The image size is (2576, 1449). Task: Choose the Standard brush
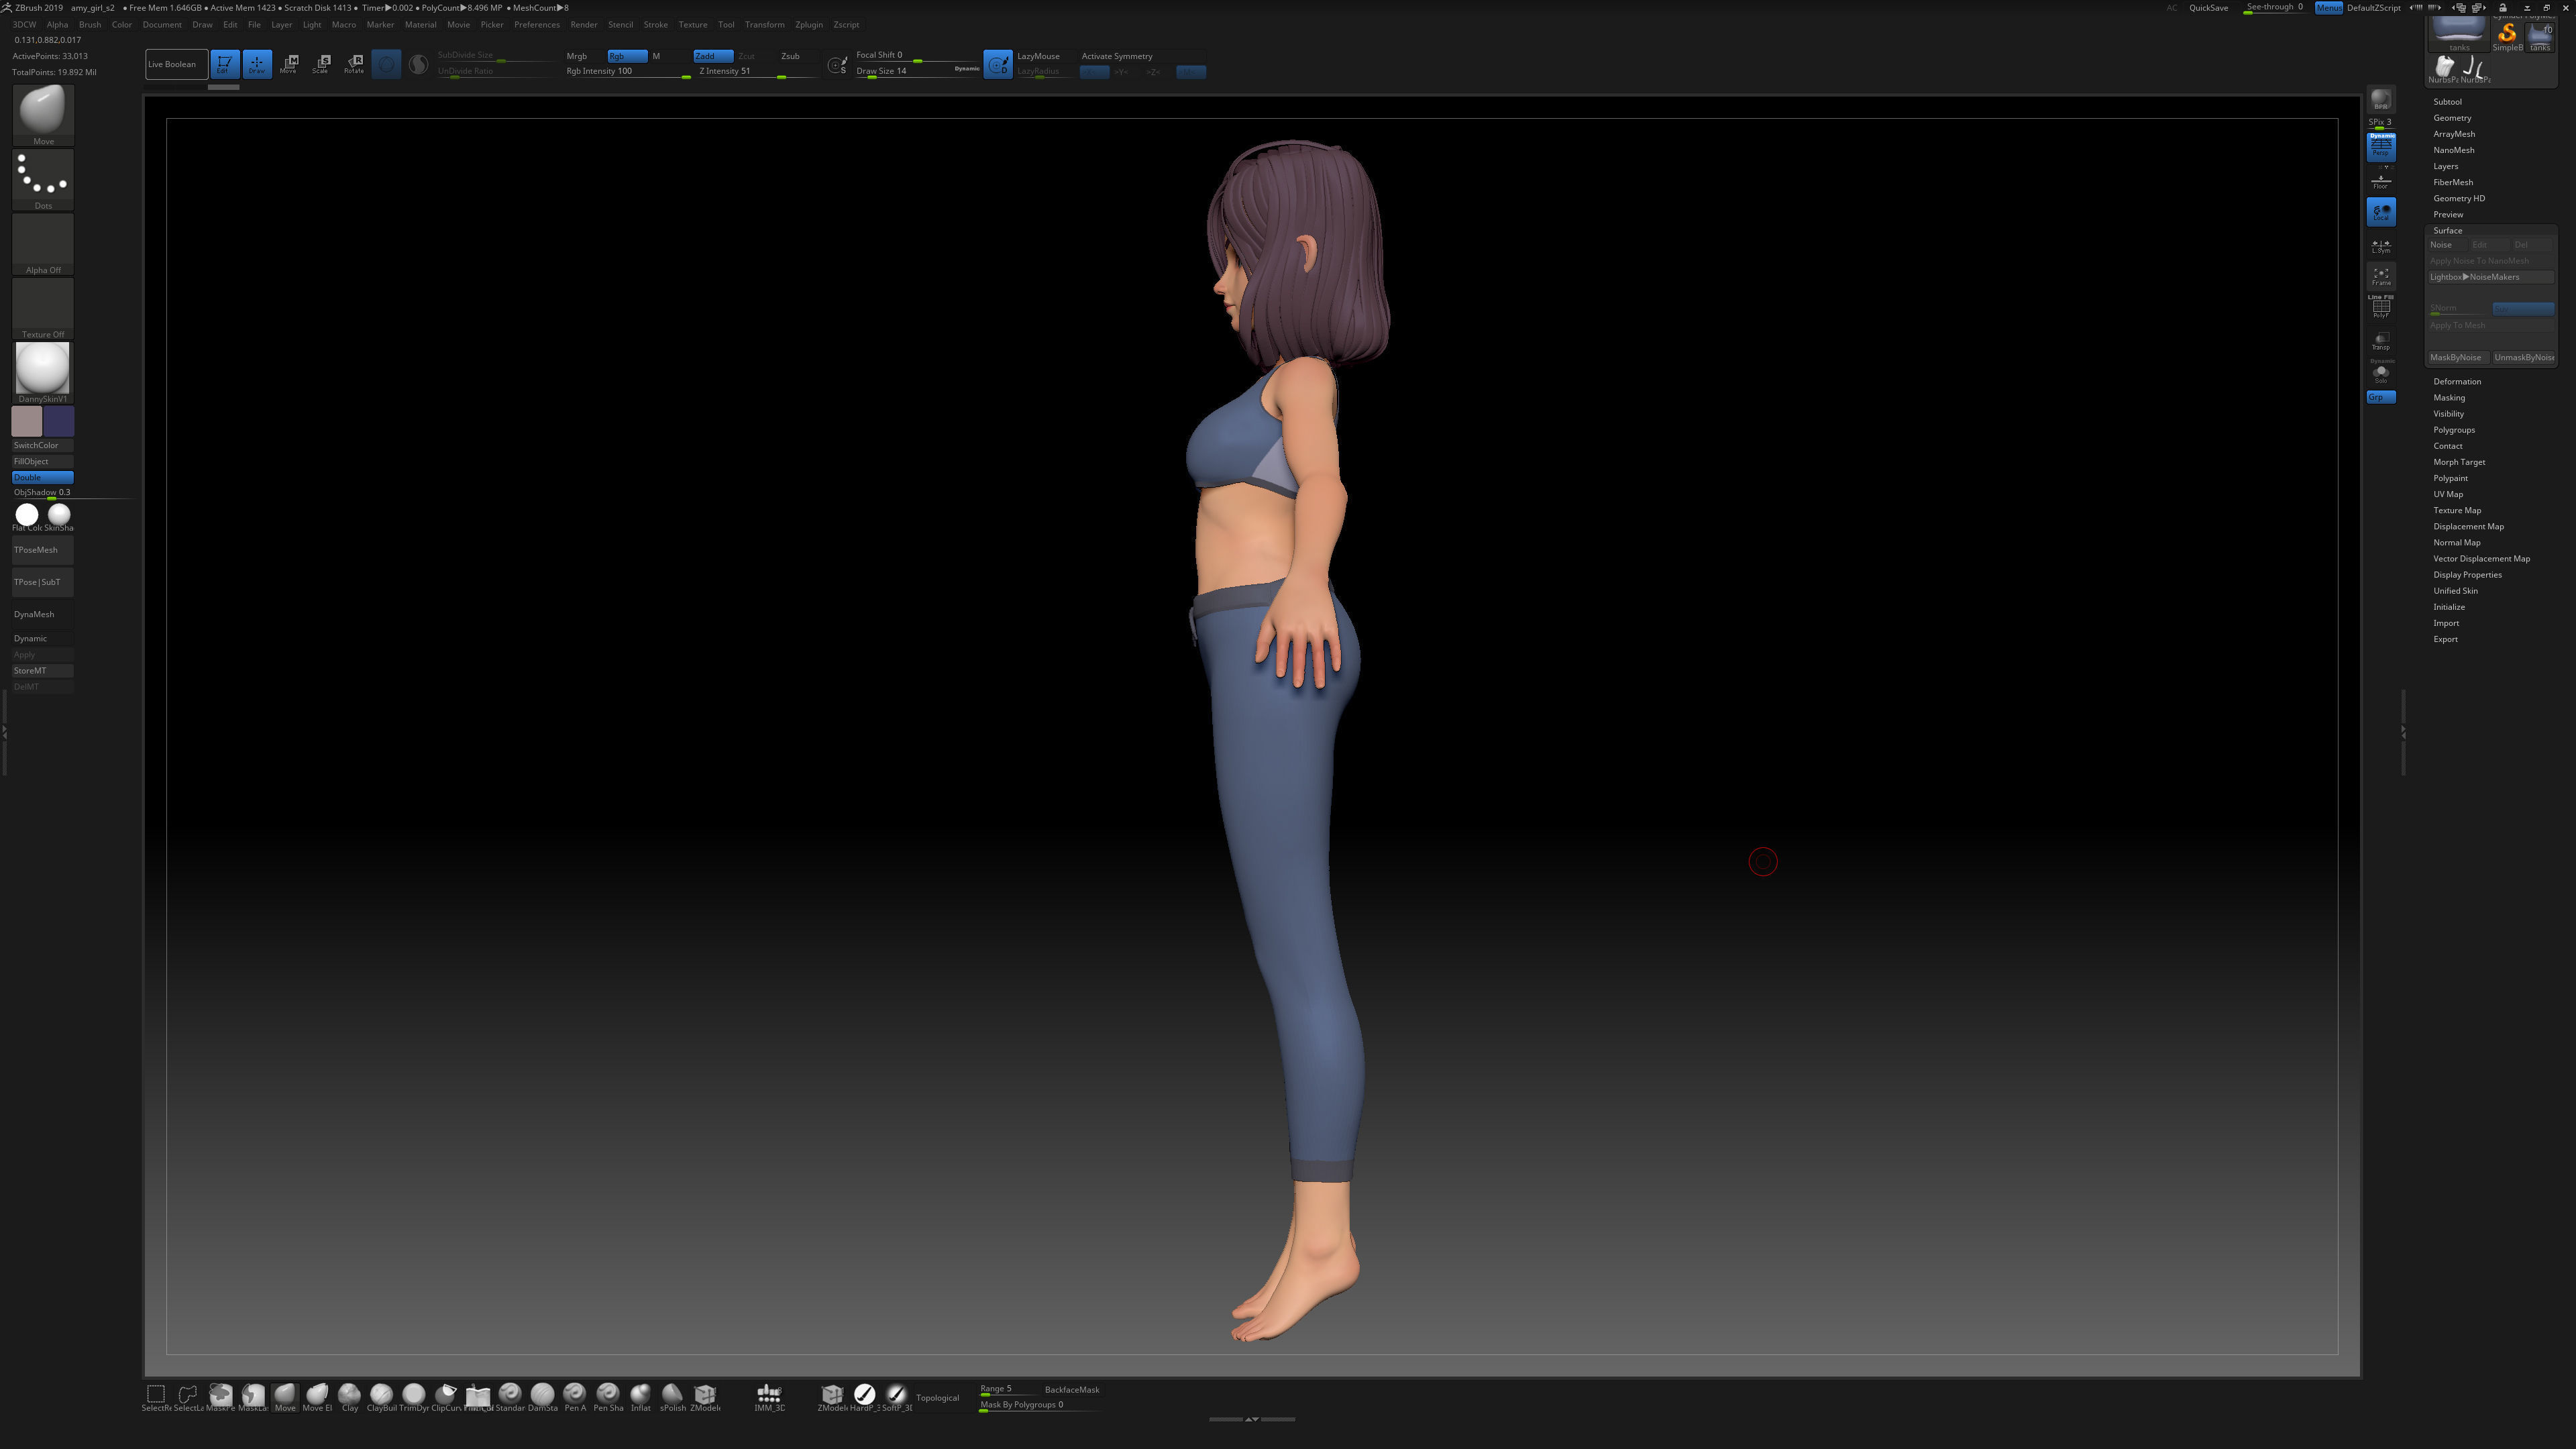510,1397
